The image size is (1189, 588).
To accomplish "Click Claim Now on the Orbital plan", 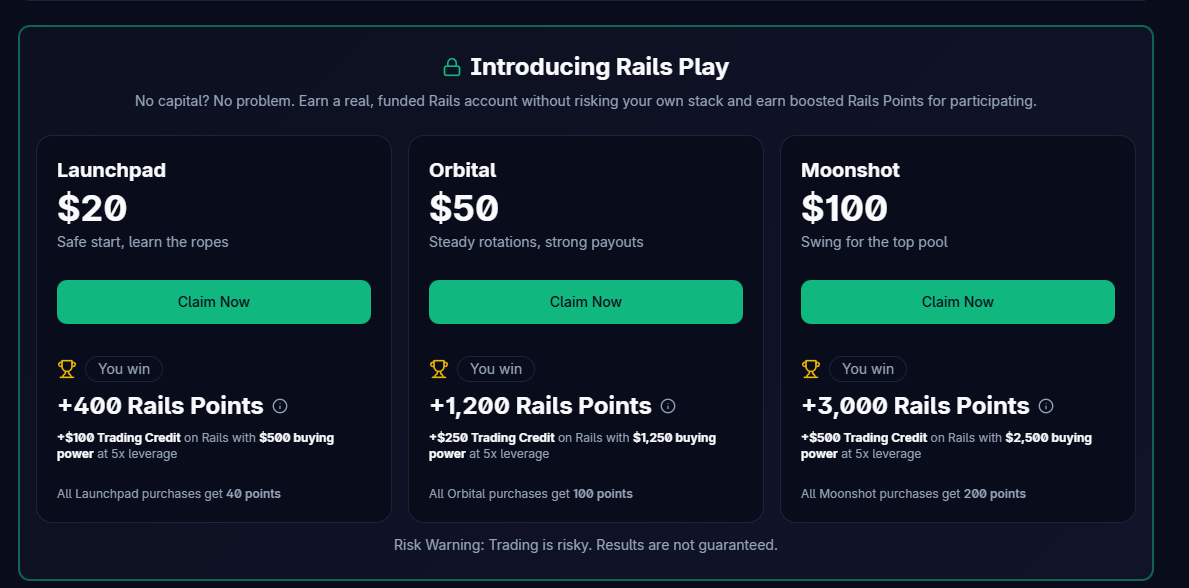I will (586, 301).
